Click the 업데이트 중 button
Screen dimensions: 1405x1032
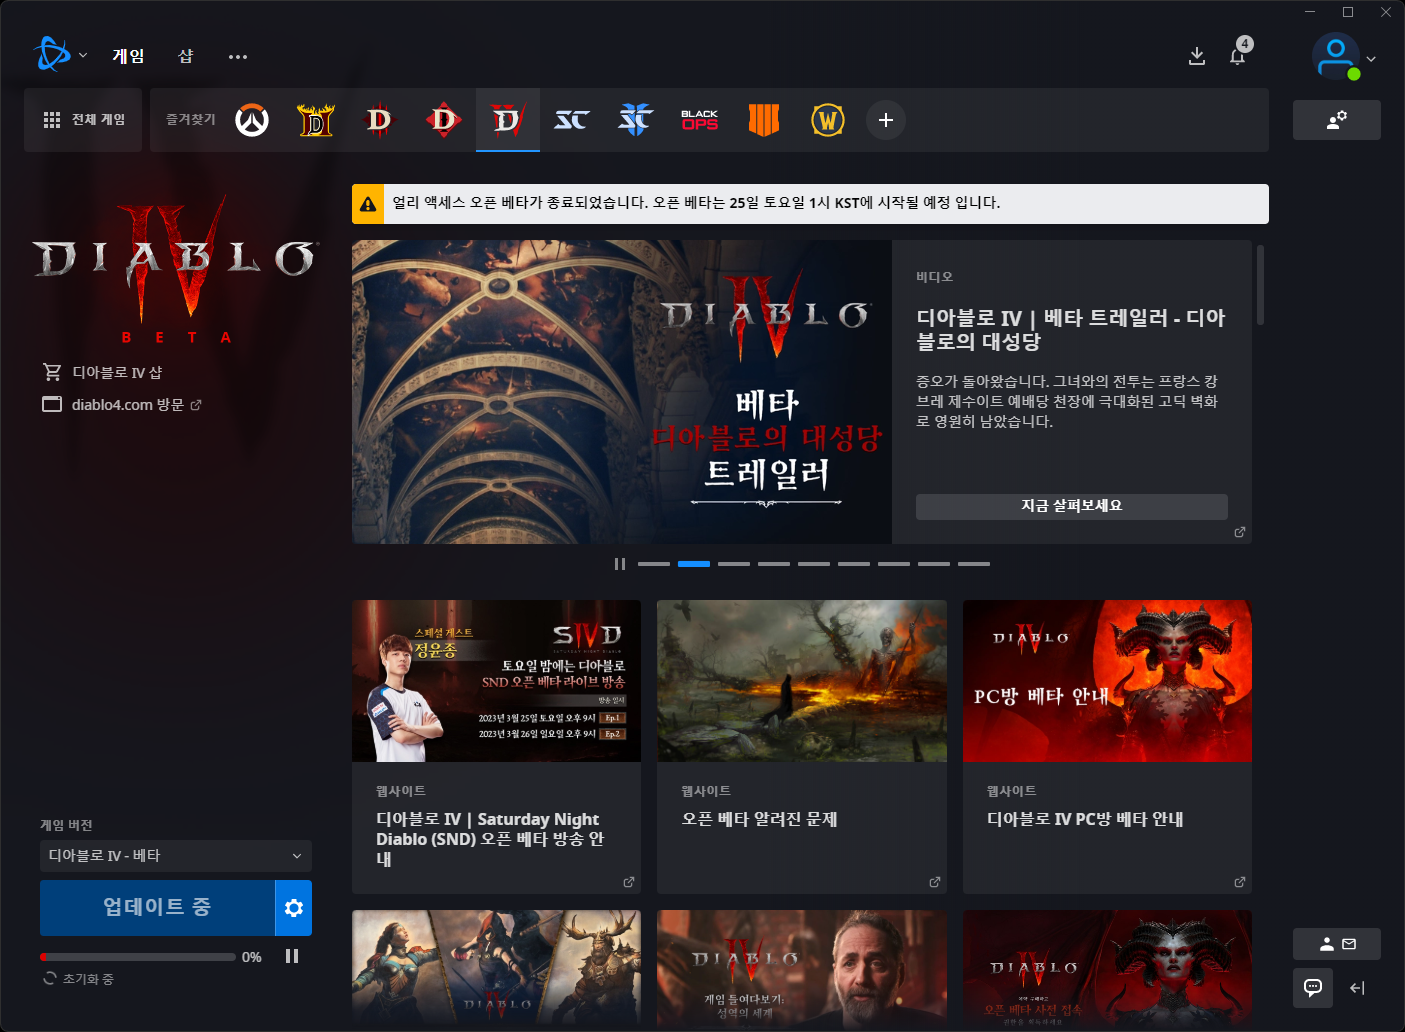[157, 908]
